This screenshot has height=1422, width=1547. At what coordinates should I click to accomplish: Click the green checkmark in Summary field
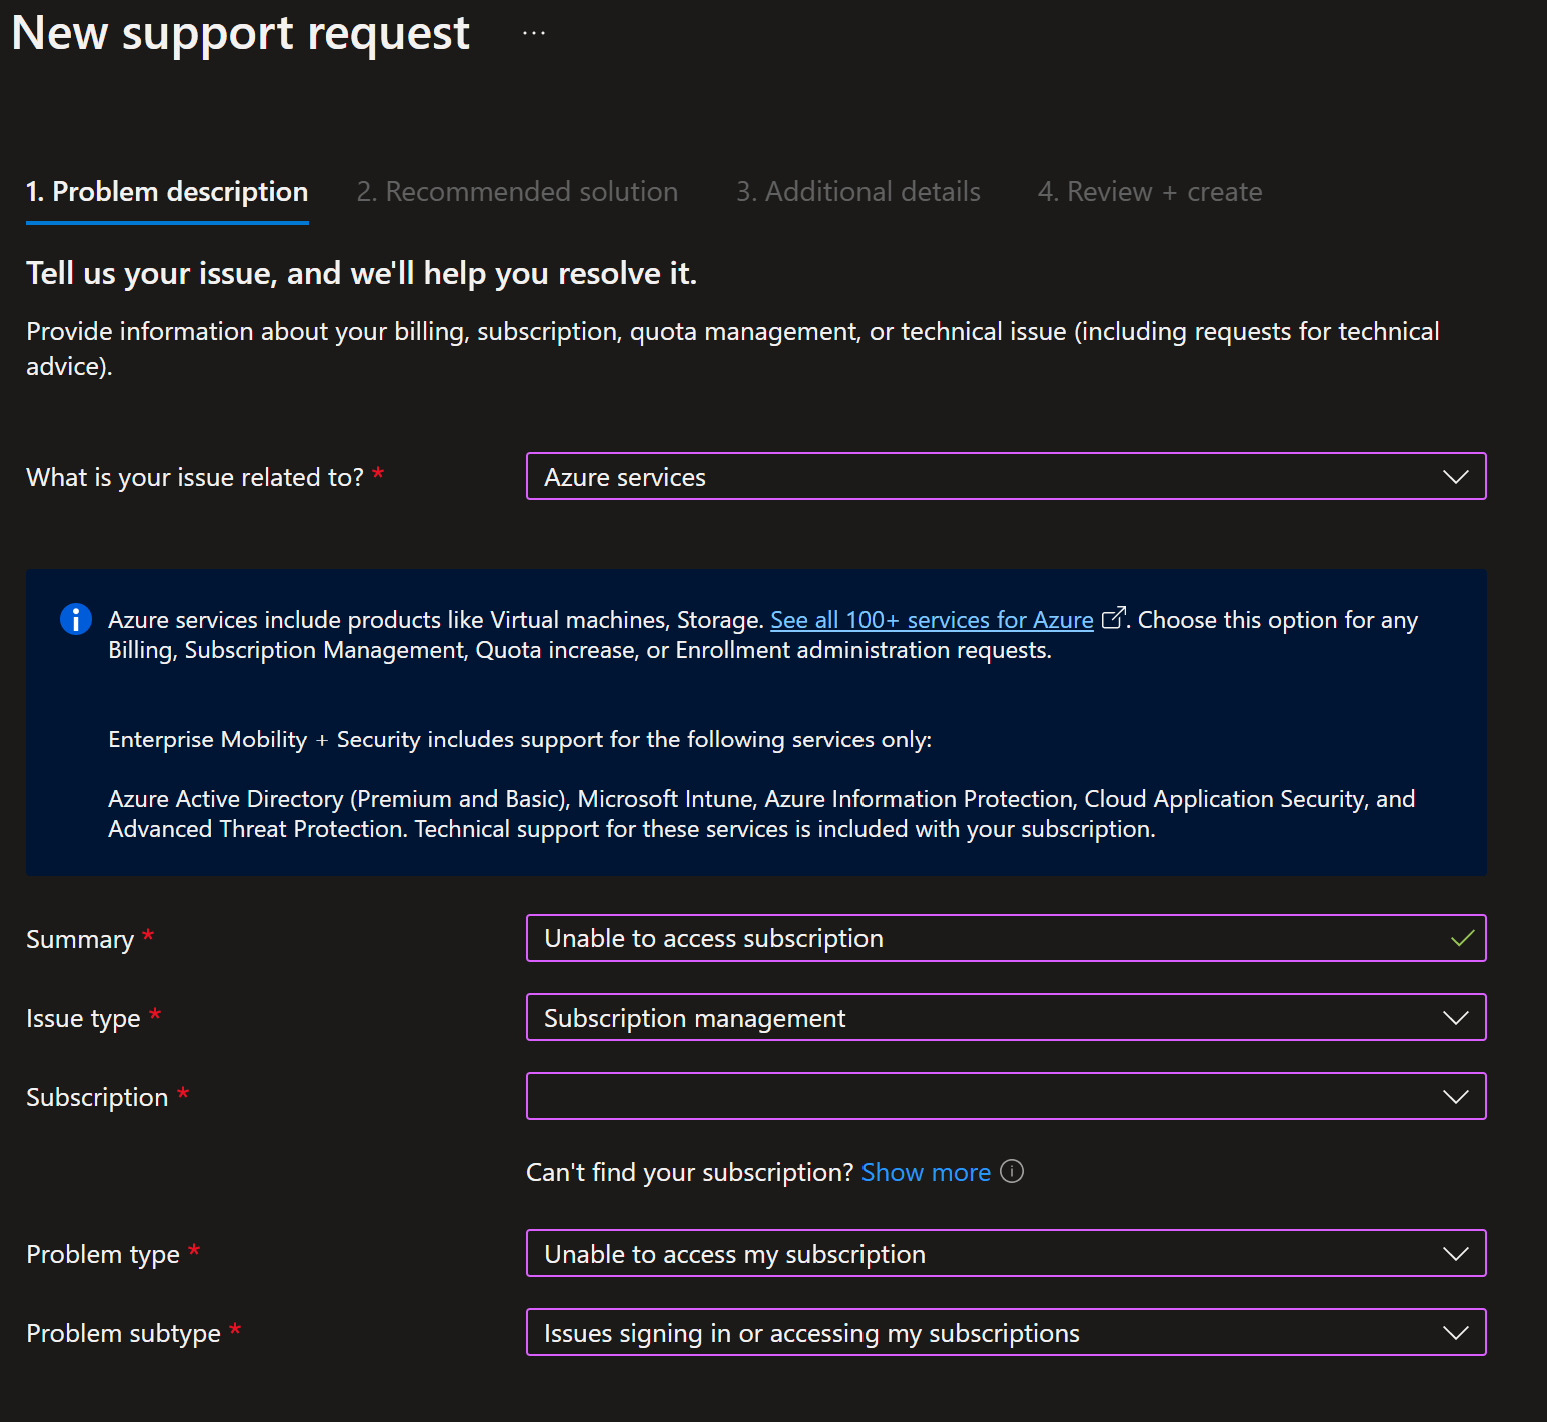click(1462, 938)
